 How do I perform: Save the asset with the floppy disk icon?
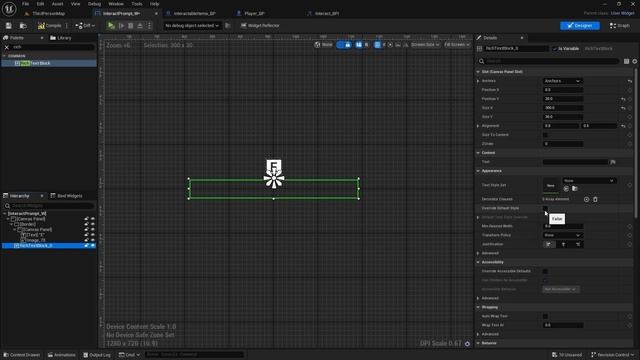click(x=9, y=26)
